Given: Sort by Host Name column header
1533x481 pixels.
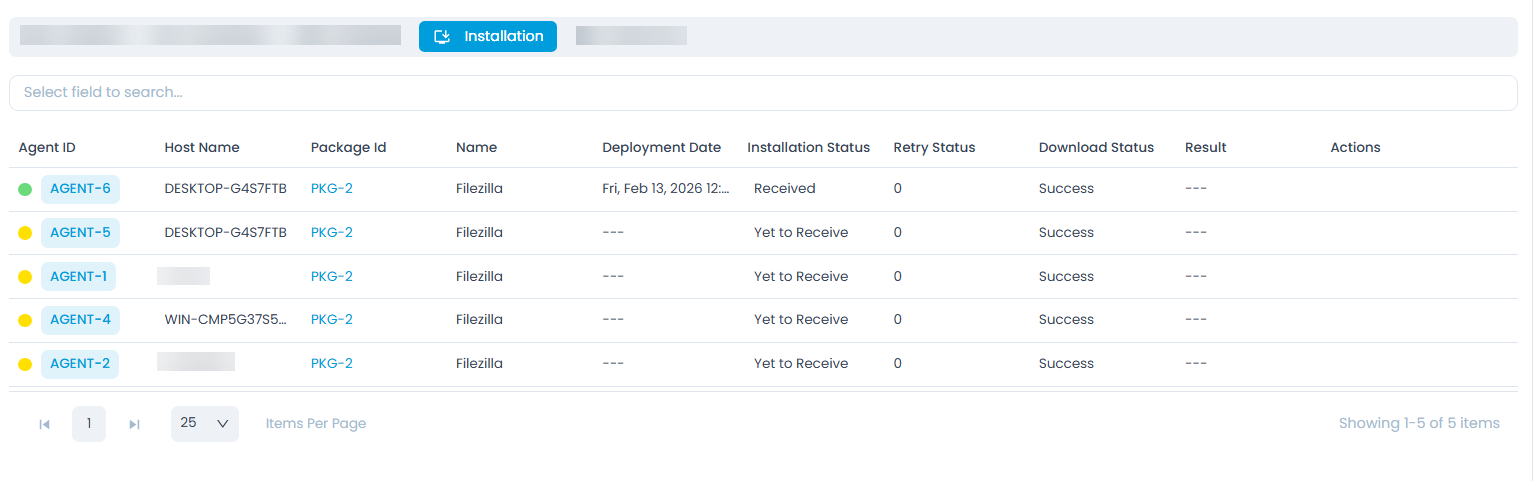Looking at the screenshot, I should (202, 148).
